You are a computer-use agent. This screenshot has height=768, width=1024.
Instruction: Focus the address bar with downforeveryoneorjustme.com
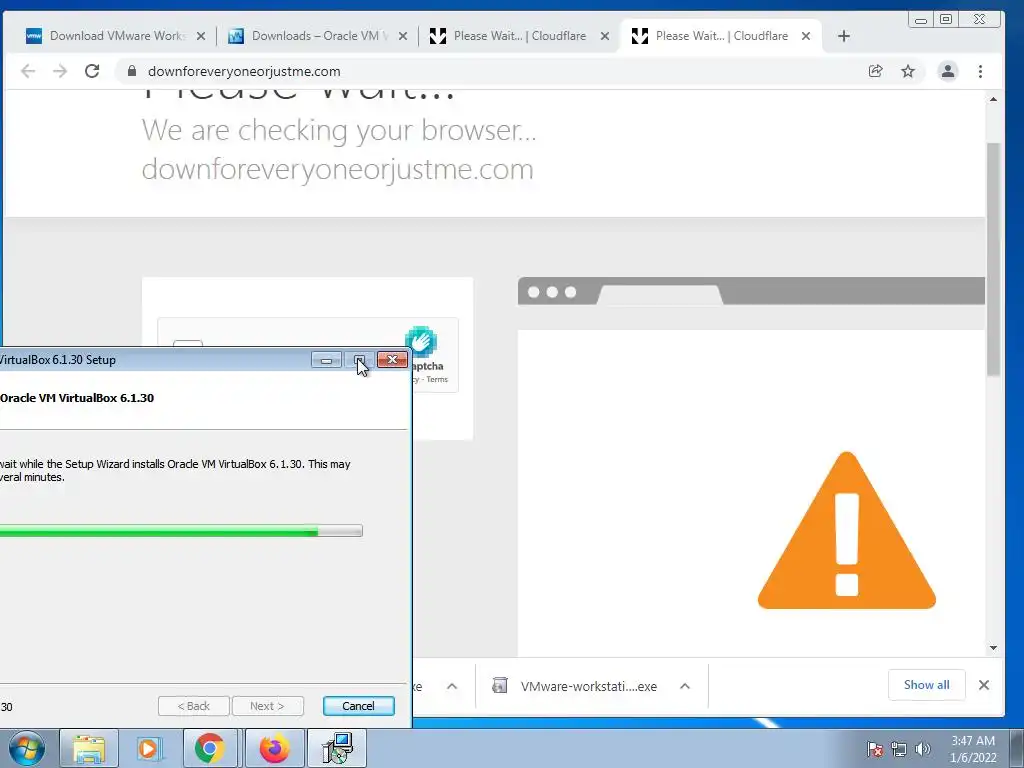490,71
